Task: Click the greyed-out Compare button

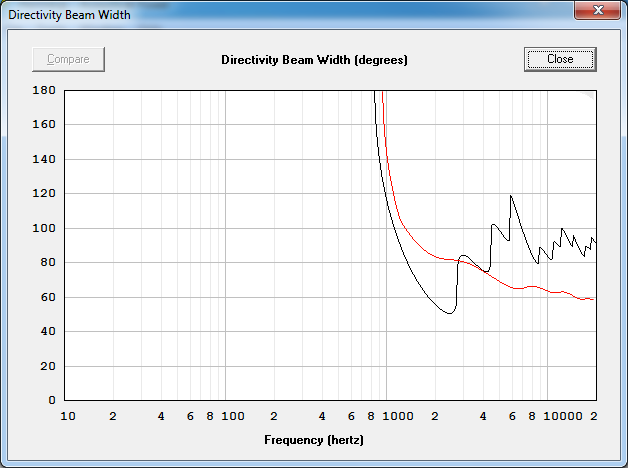Action: point(68,59)
